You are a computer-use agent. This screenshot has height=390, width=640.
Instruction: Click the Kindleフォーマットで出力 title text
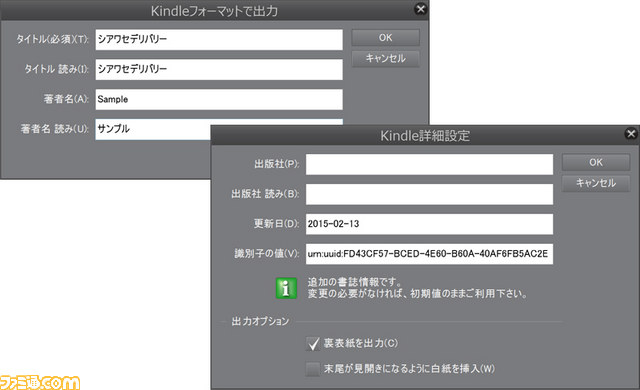[214, 11]
